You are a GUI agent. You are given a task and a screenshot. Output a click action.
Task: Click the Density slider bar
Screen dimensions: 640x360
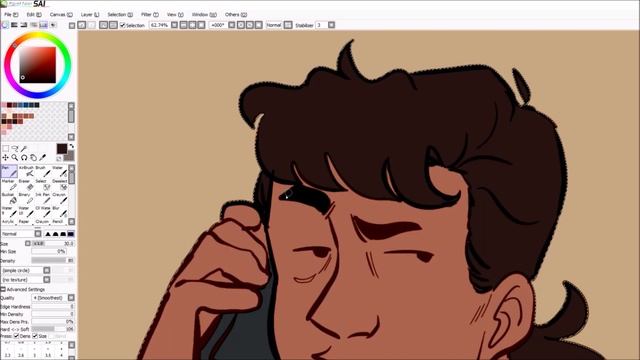tap(53, 260)
